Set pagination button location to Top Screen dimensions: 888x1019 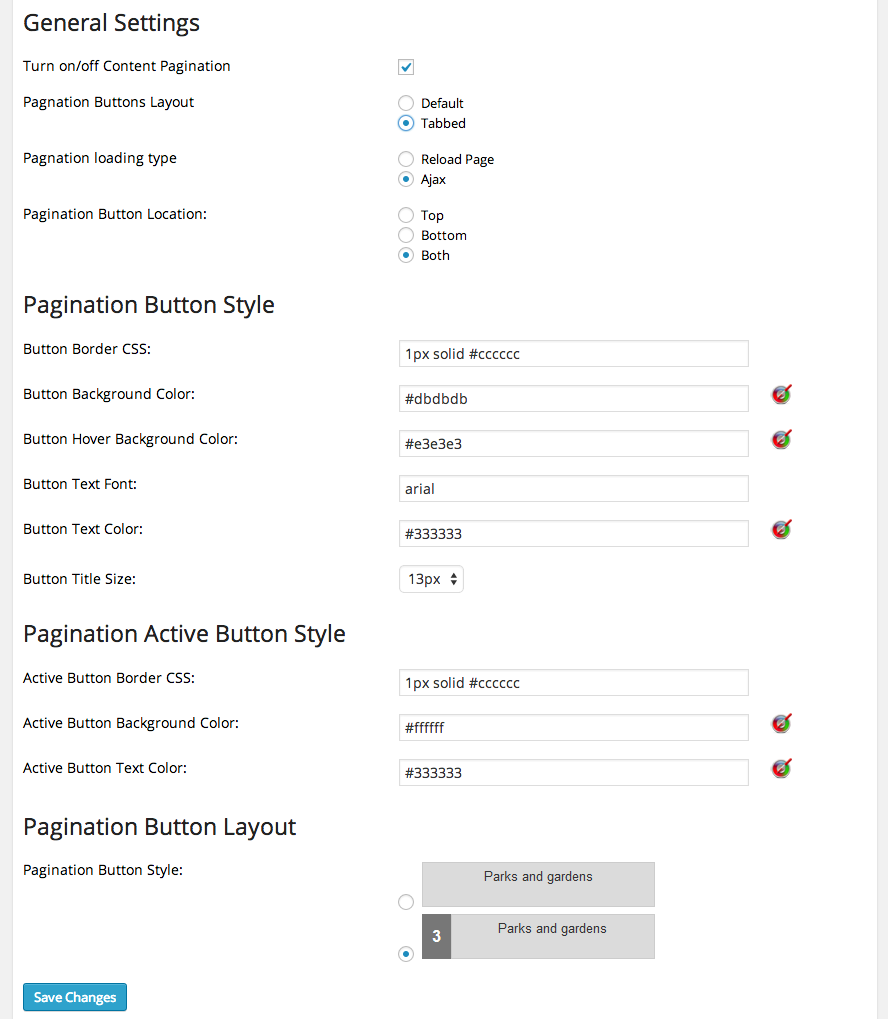coord(406,215)
